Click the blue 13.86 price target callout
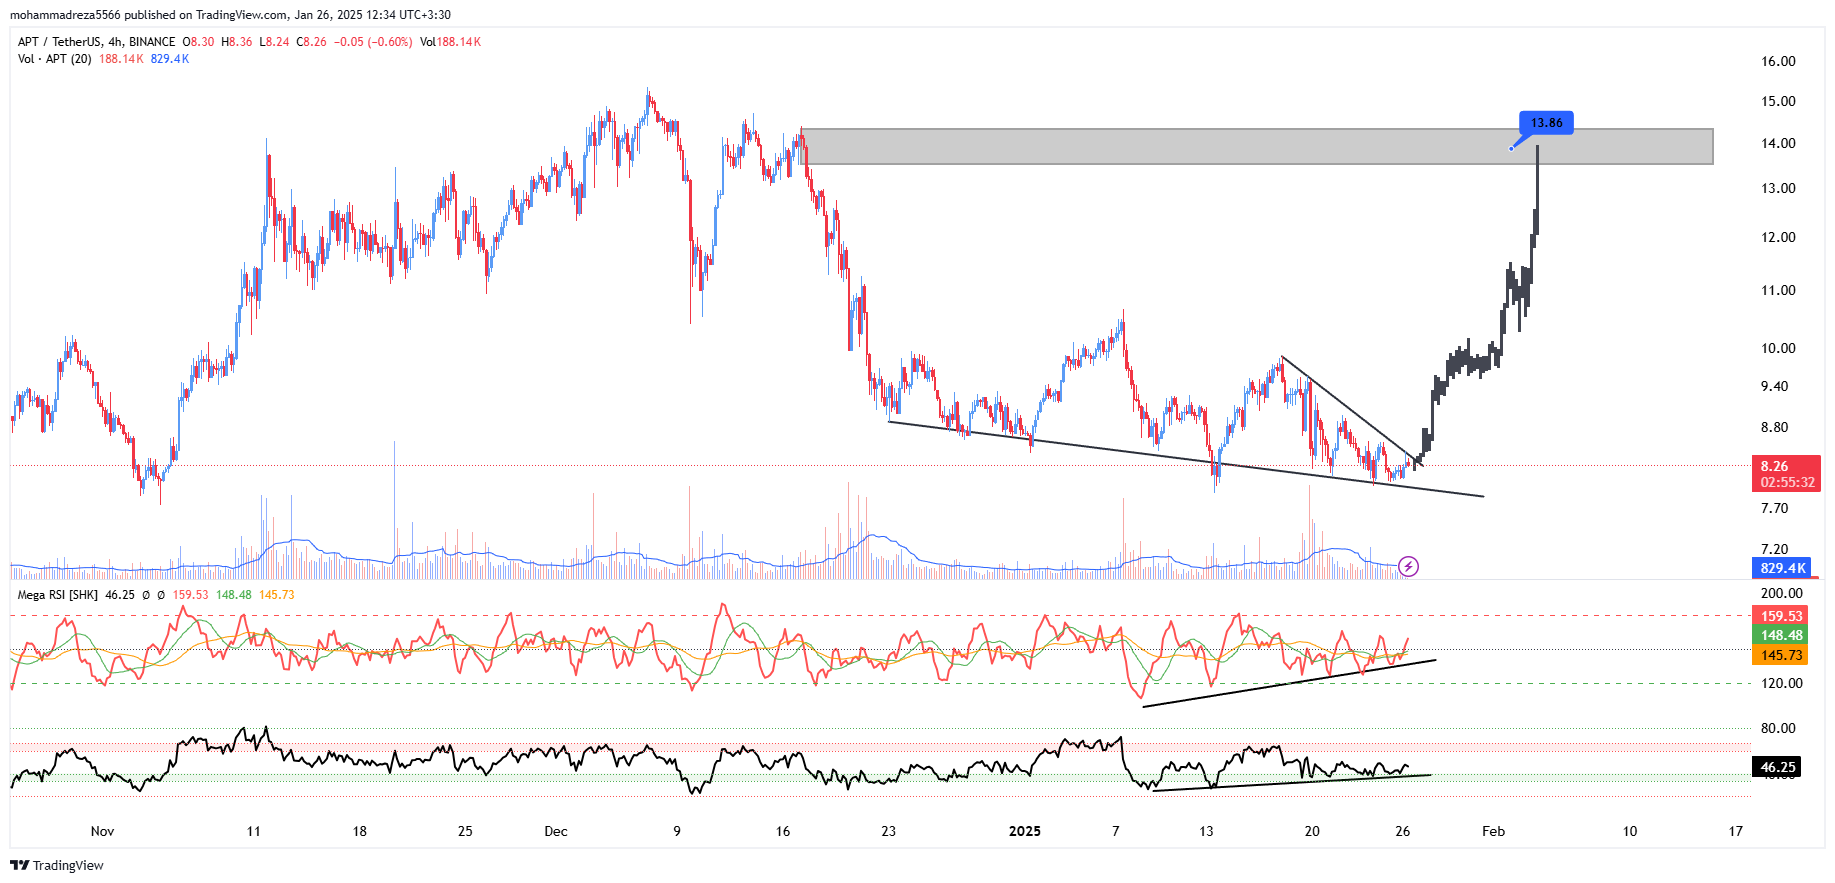The height and width of the screenshot is (883, 1835). point(1546,123)
